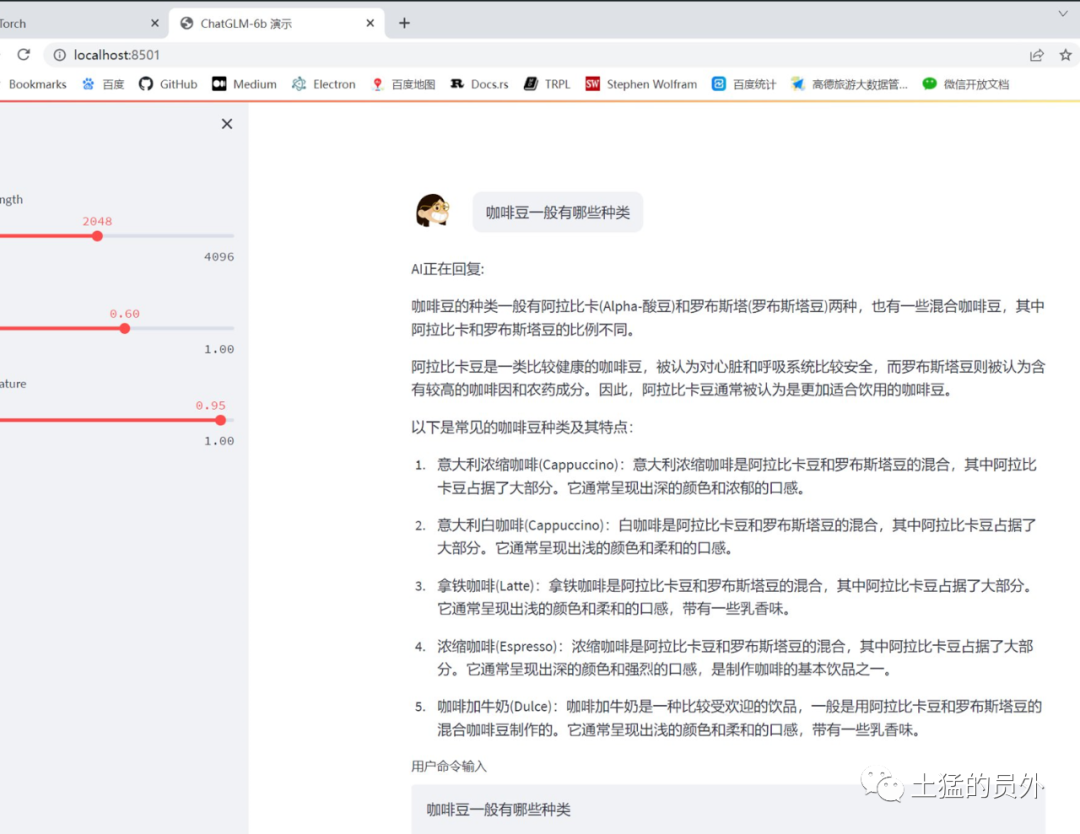Open the Medium bookmark
Image resolution: width=1080 pixels, height=834 pixels.
245,84
